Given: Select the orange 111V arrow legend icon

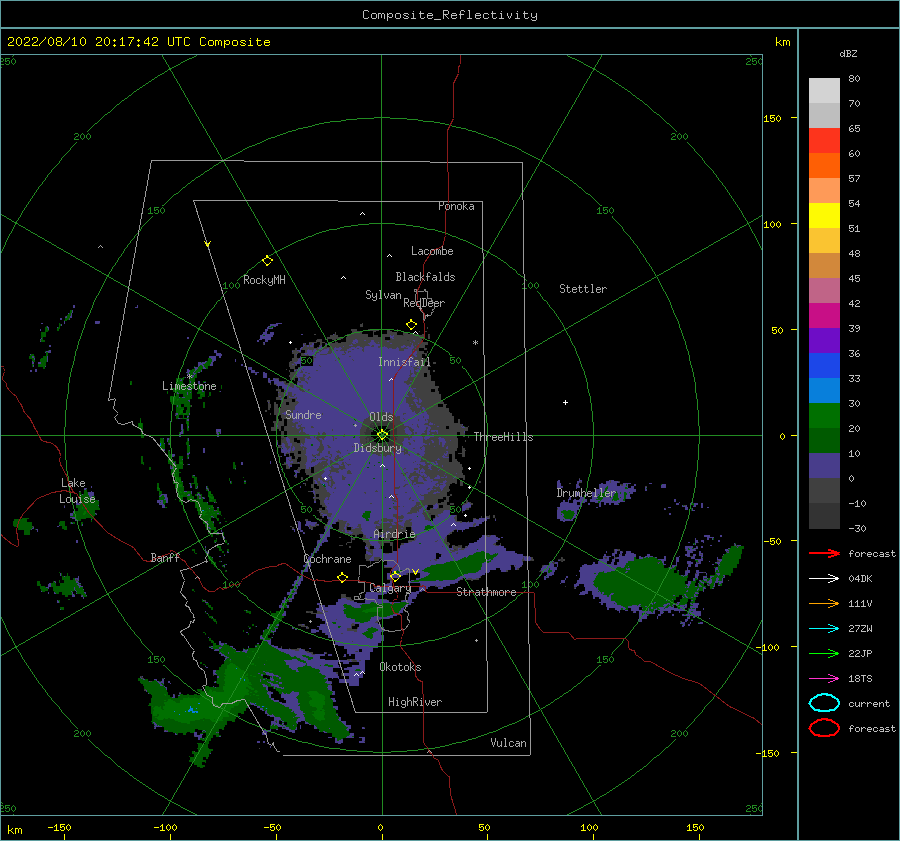Looking at the screenshot, I should point(824,603).
